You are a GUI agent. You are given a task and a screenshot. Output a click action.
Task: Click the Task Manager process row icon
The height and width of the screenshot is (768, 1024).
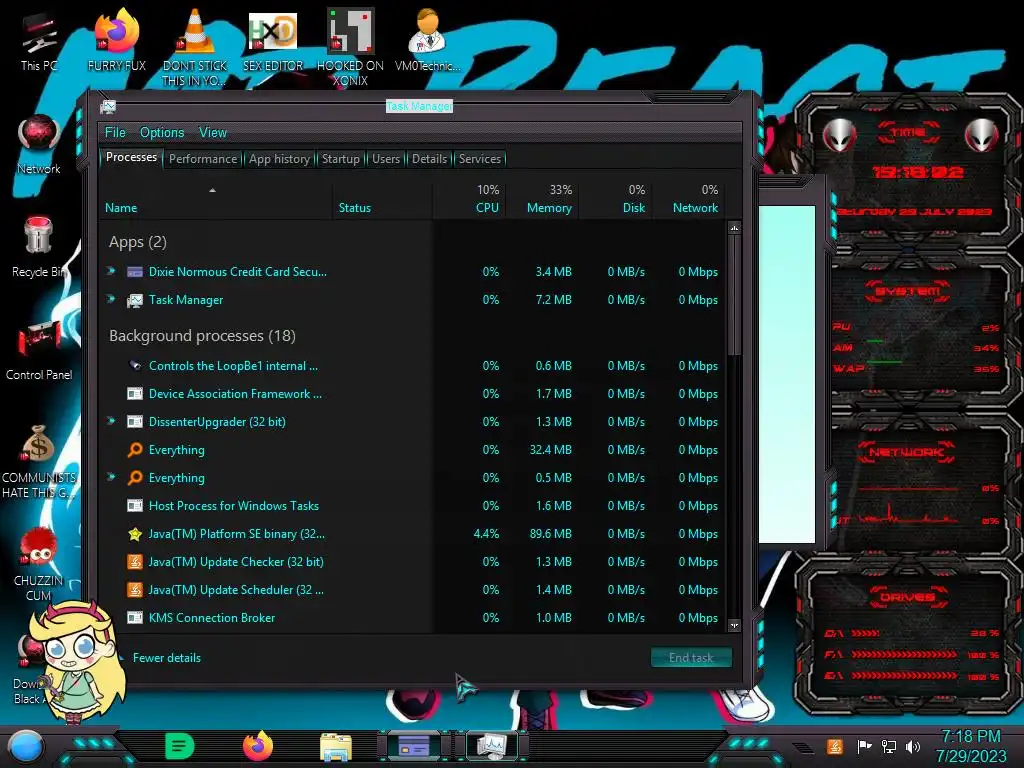(x=135, y=300)
